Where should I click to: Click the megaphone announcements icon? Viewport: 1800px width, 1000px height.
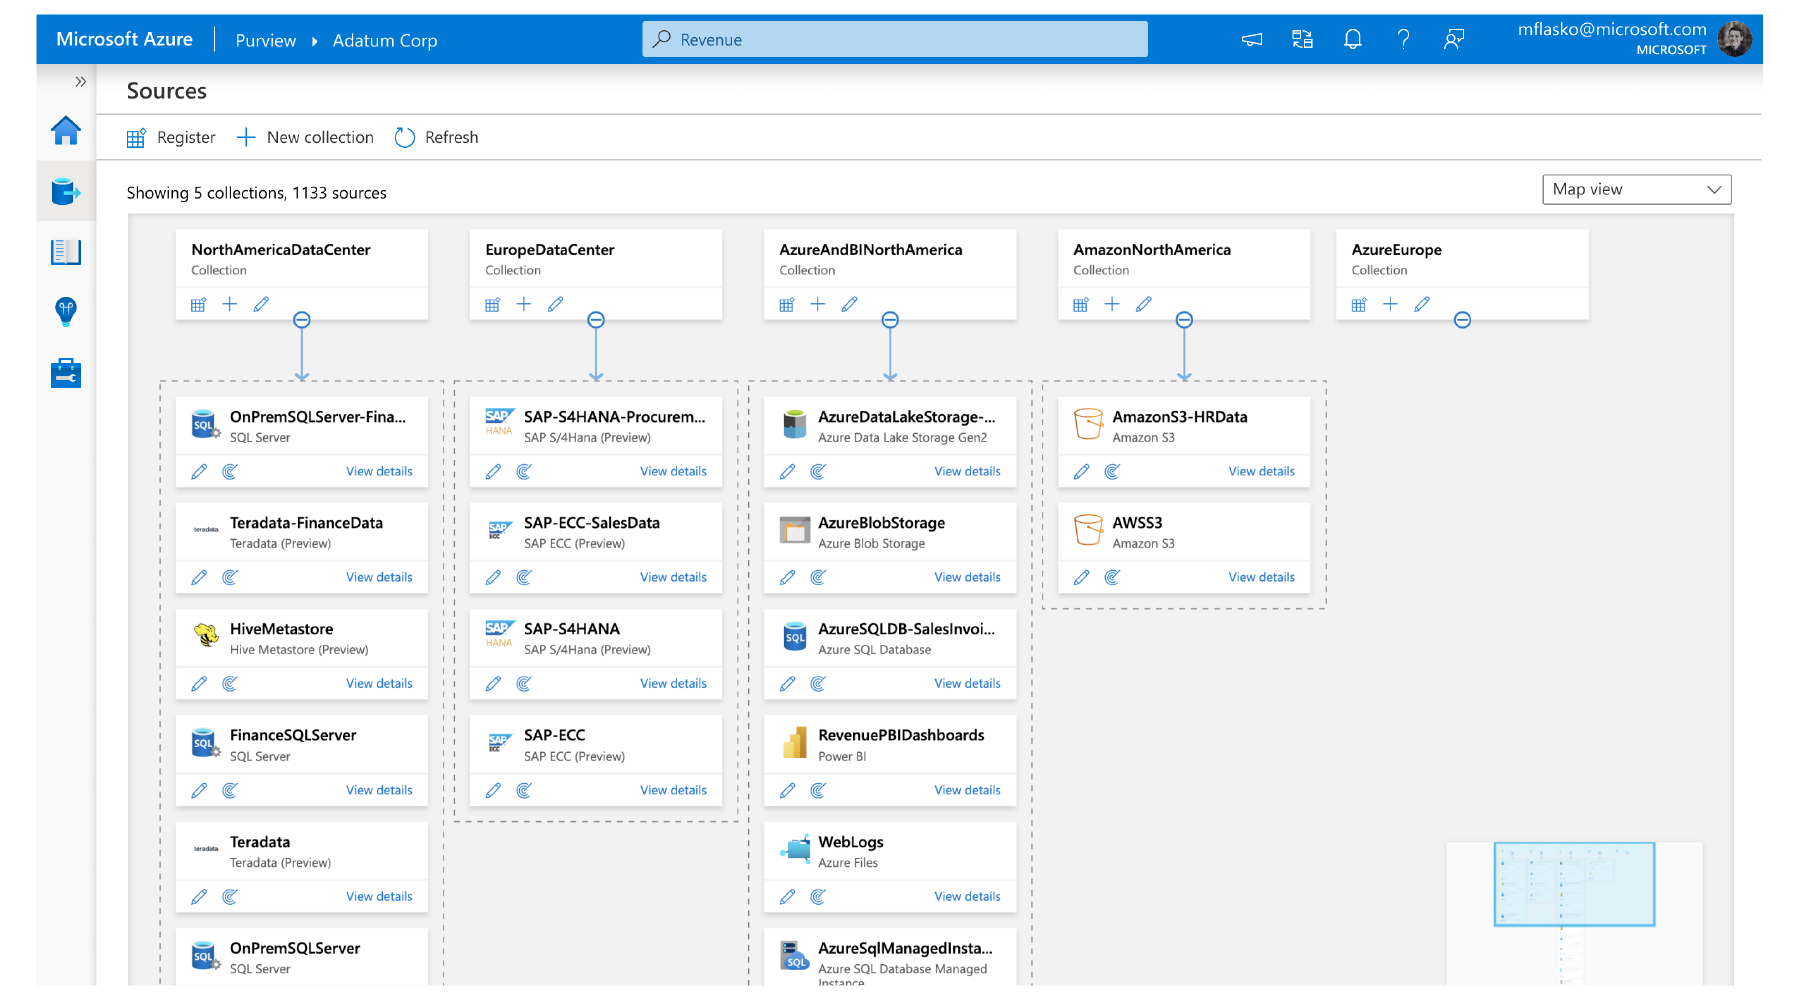pyautogui.click(x=1252, y=40)
